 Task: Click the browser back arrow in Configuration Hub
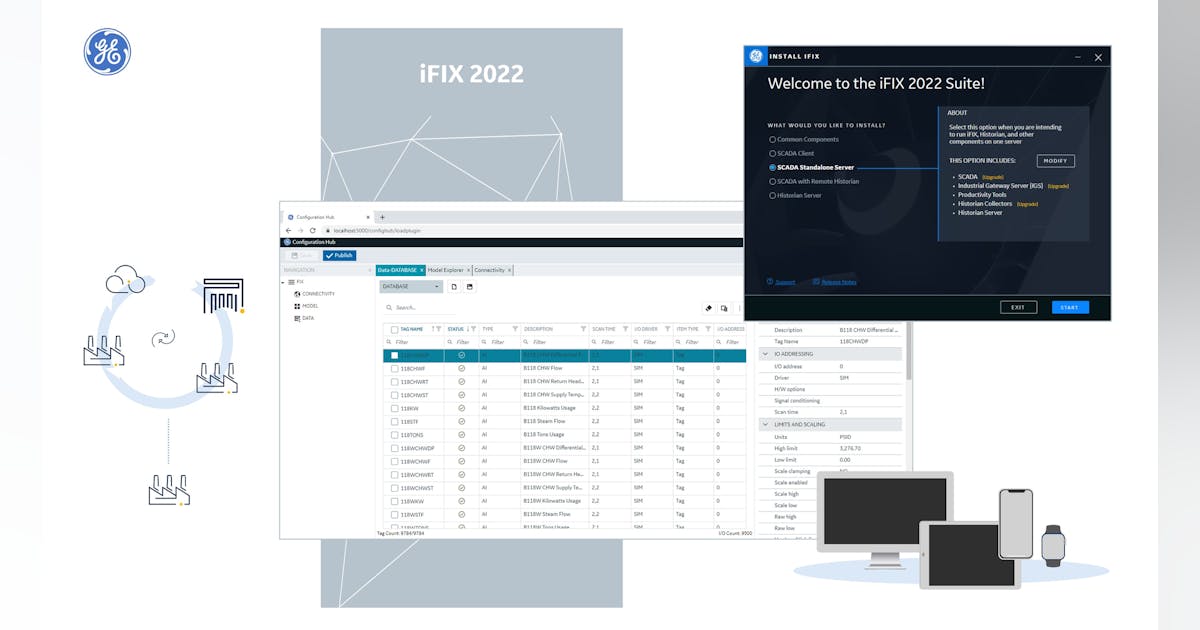pyautogui.click(x=289, y=230)
